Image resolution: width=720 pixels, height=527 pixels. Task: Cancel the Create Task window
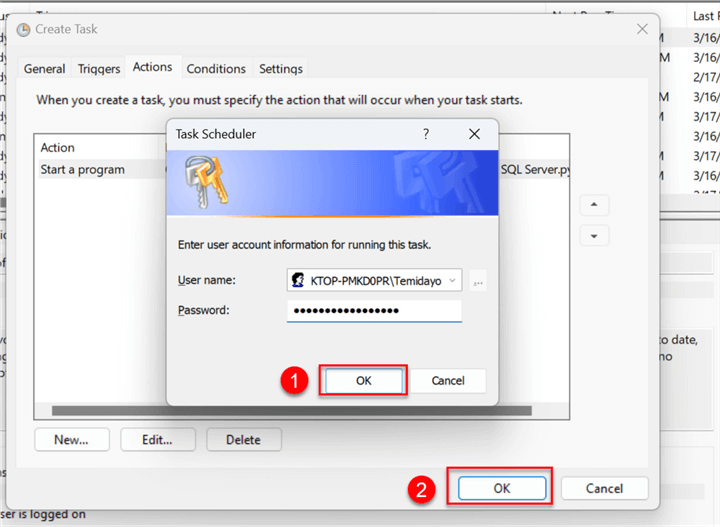604,488
